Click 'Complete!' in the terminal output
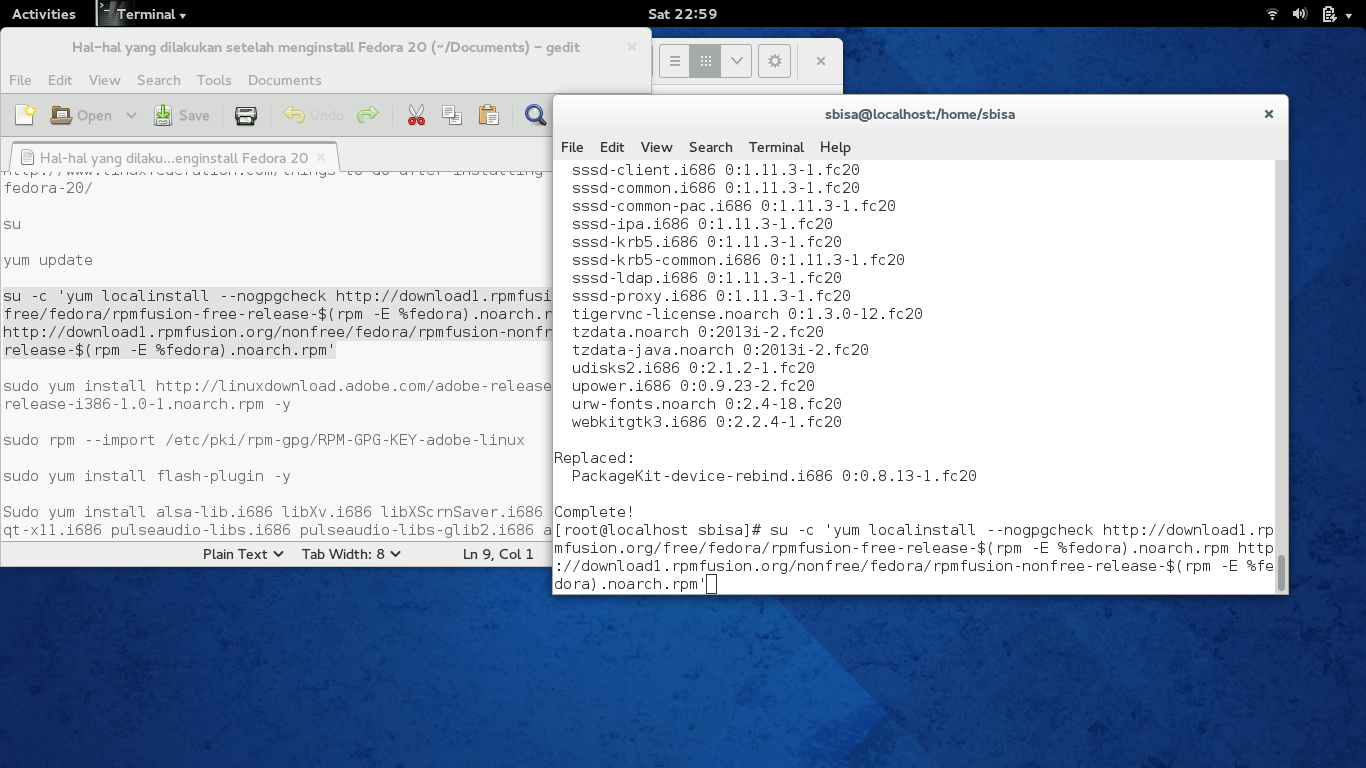Image resolution: width=1366 pixels, height=768 pixels. pos(594,512)
